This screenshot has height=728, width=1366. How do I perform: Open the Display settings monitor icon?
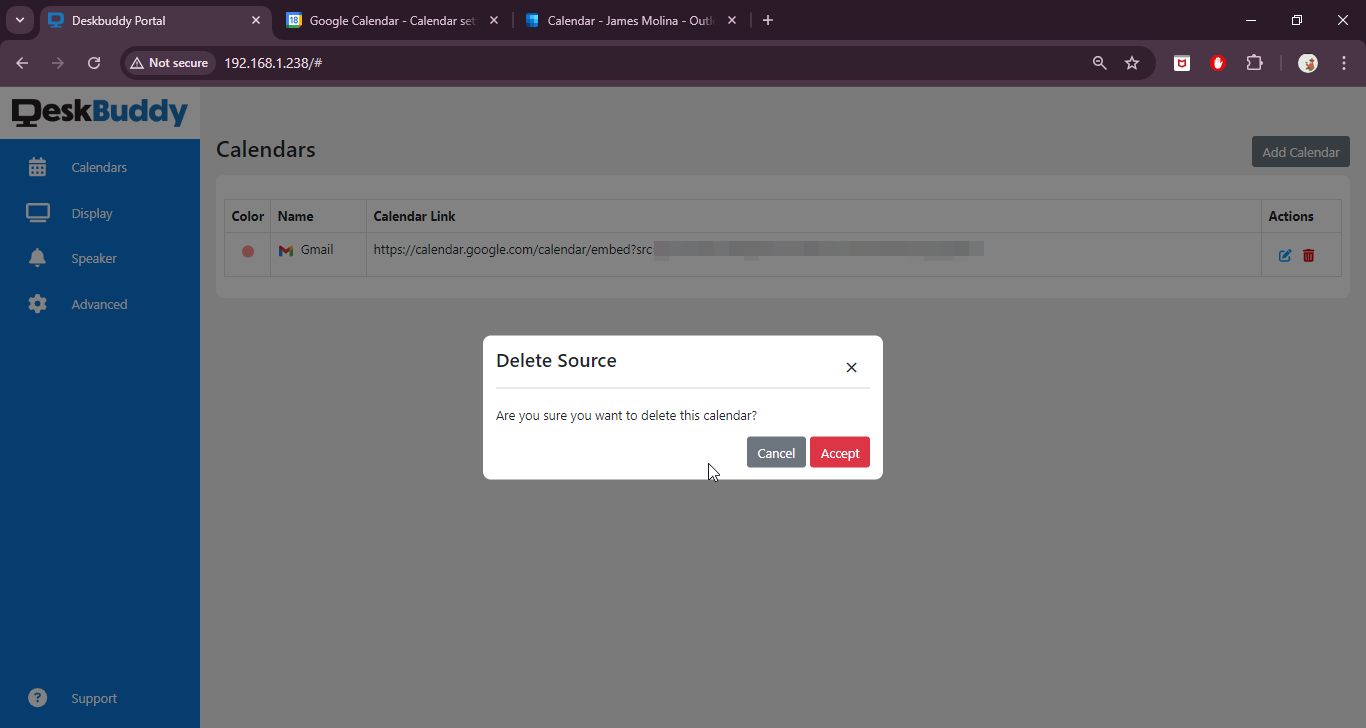tap(38, 213)
